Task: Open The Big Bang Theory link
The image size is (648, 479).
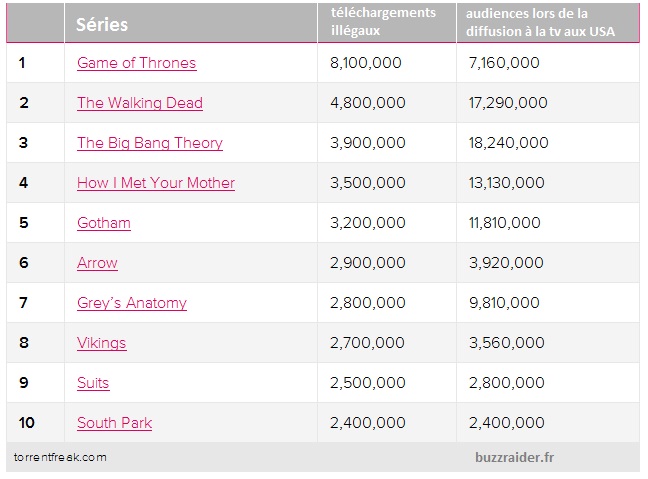Action: pyautogui.click(x=149, y=143)
